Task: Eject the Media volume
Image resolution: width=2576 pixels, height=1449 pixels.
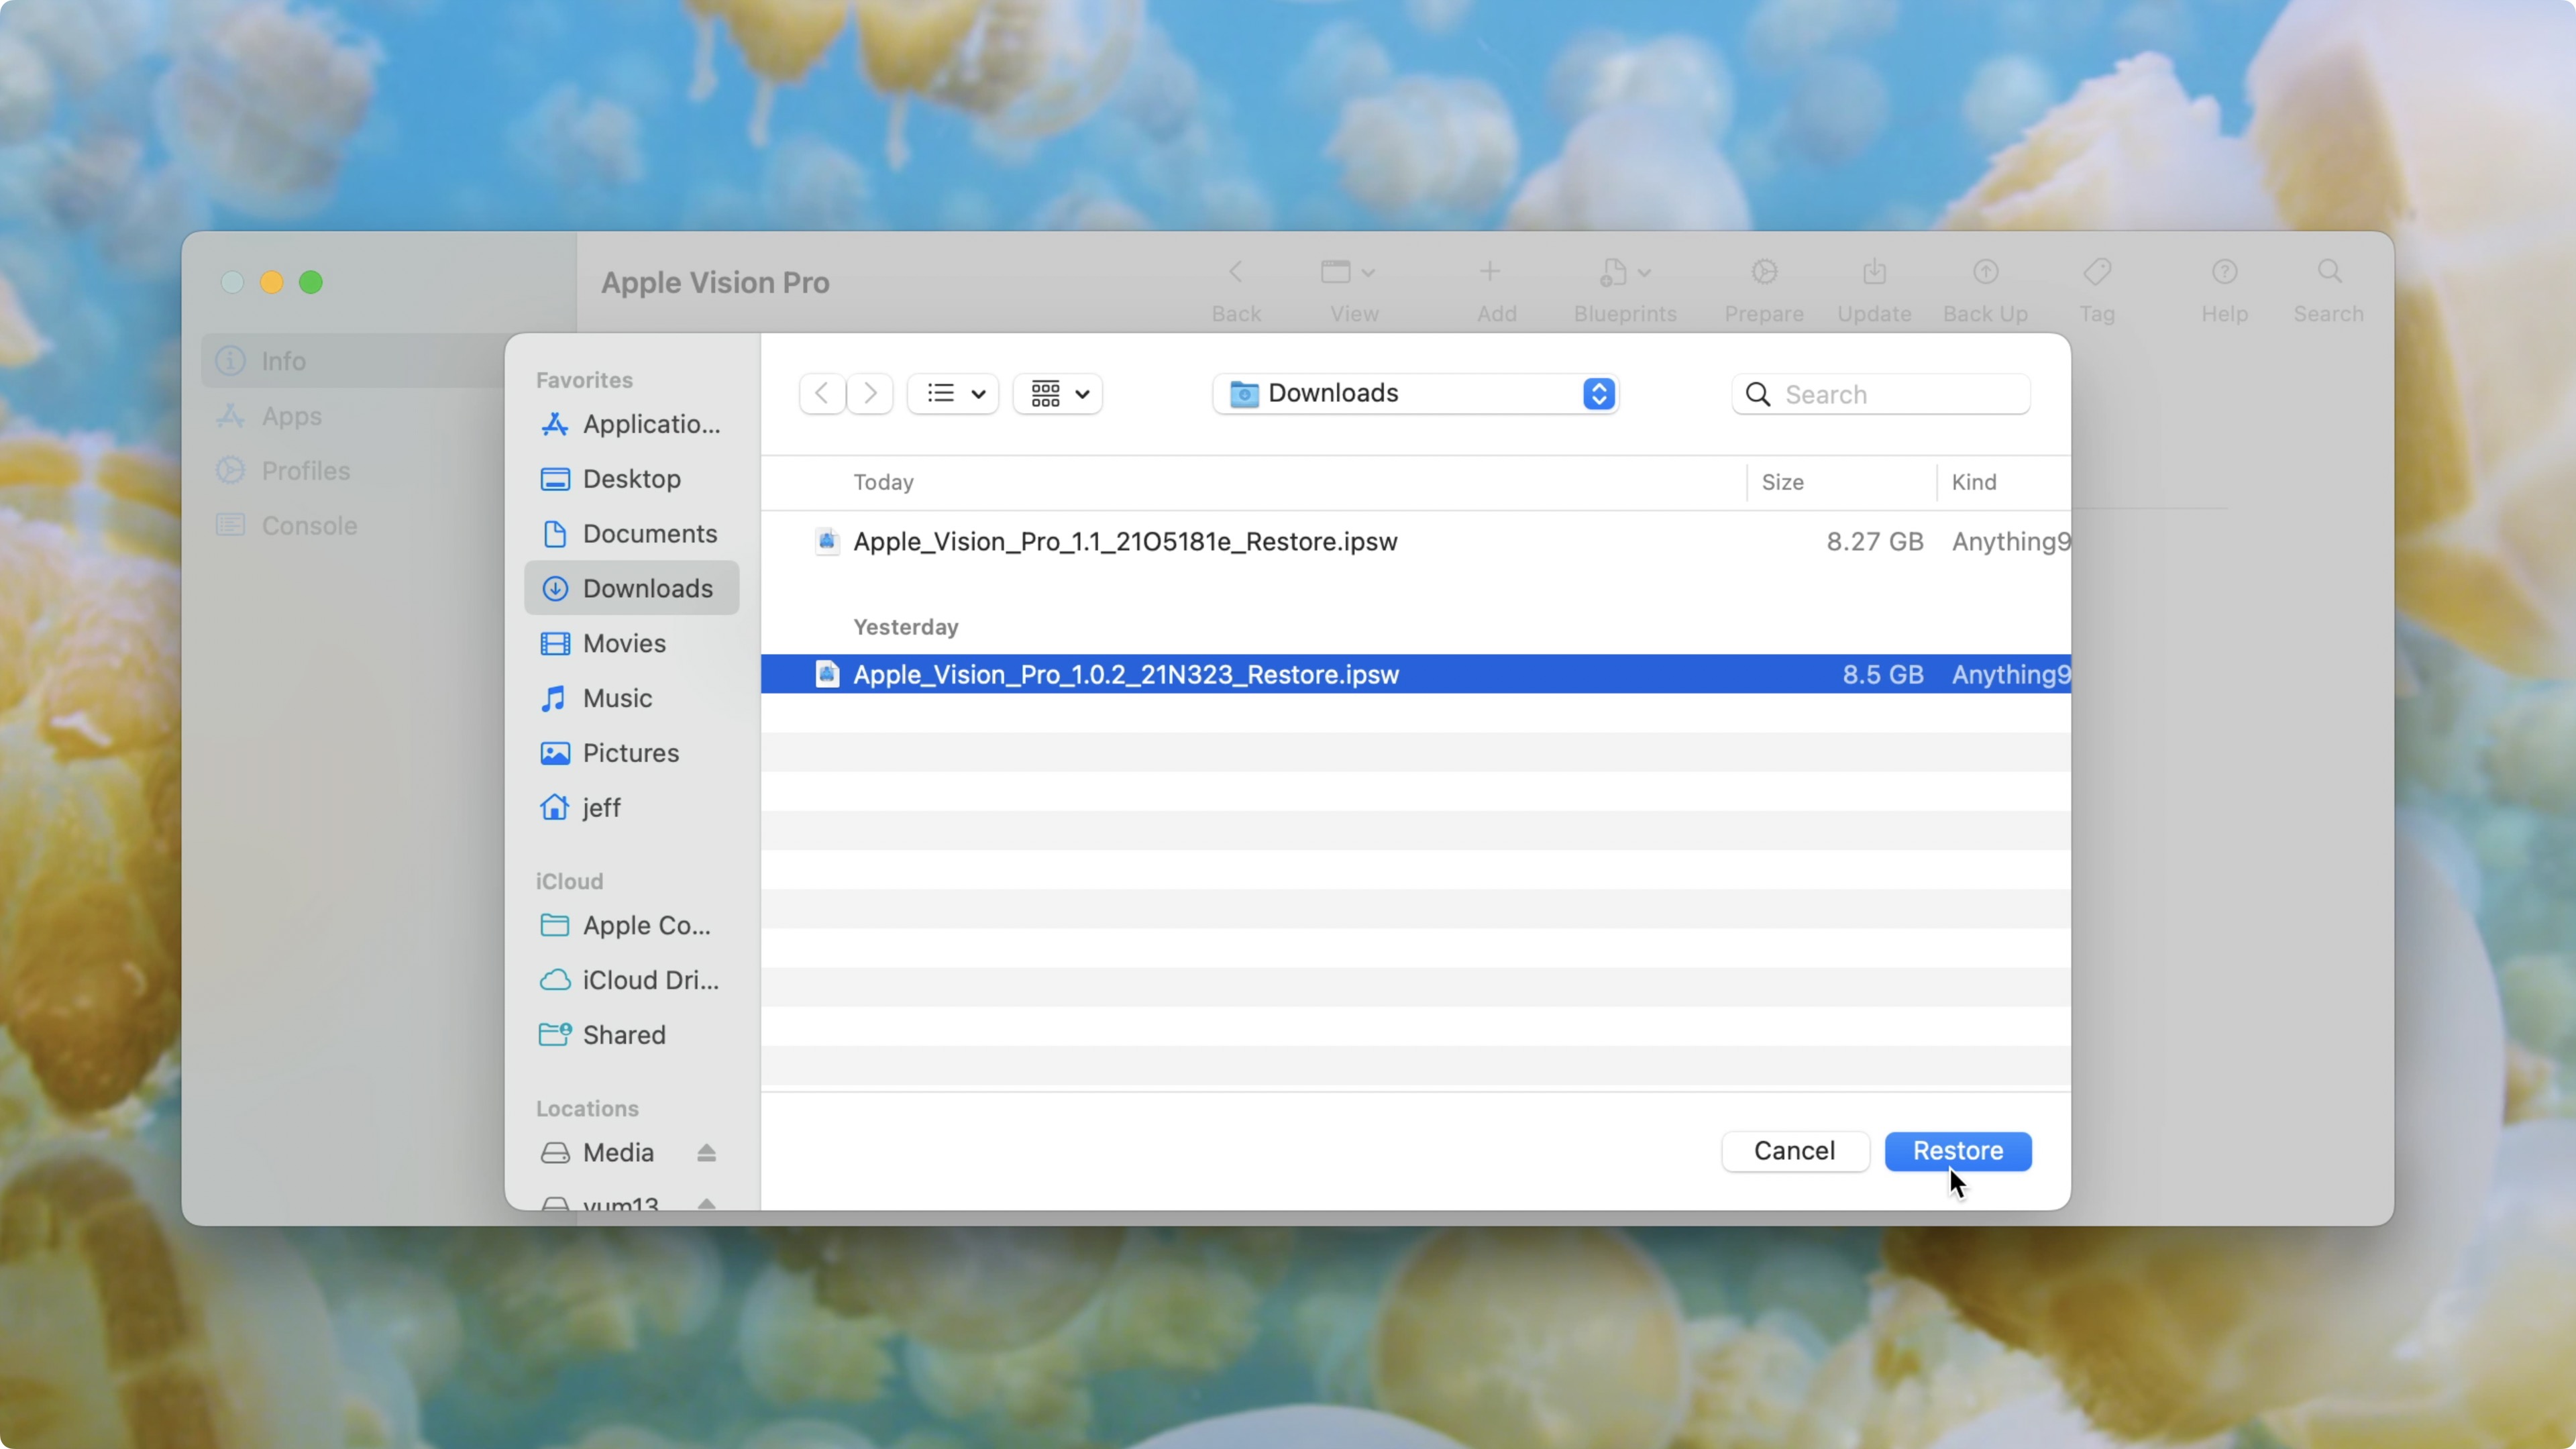Action: click(x=706, y=1153)
